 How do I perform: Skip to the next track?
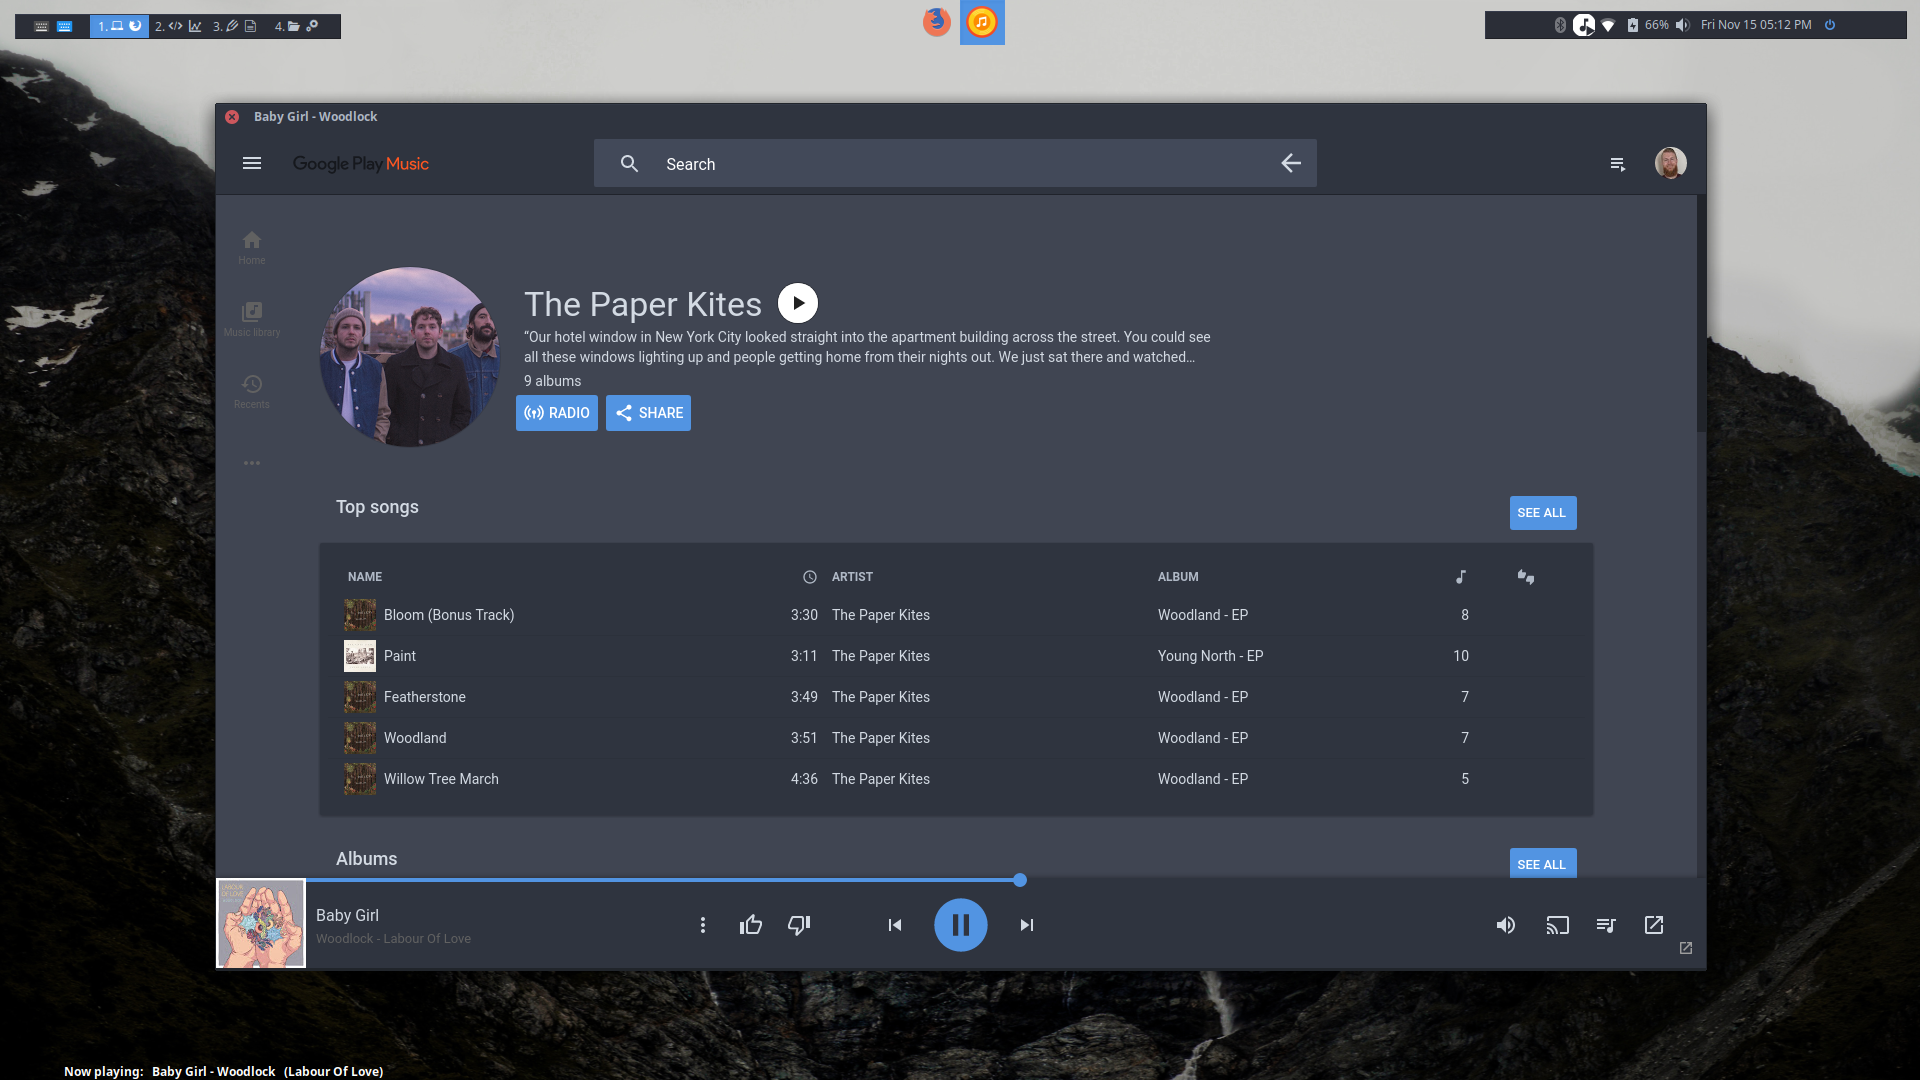[1026, 925]
